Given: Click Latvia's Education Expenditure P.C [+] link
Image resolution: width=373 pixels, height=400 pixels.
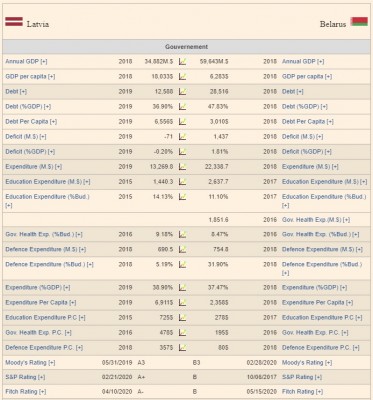Looking at the screenshot, I should pyautogui.click(x=45, y=317).
